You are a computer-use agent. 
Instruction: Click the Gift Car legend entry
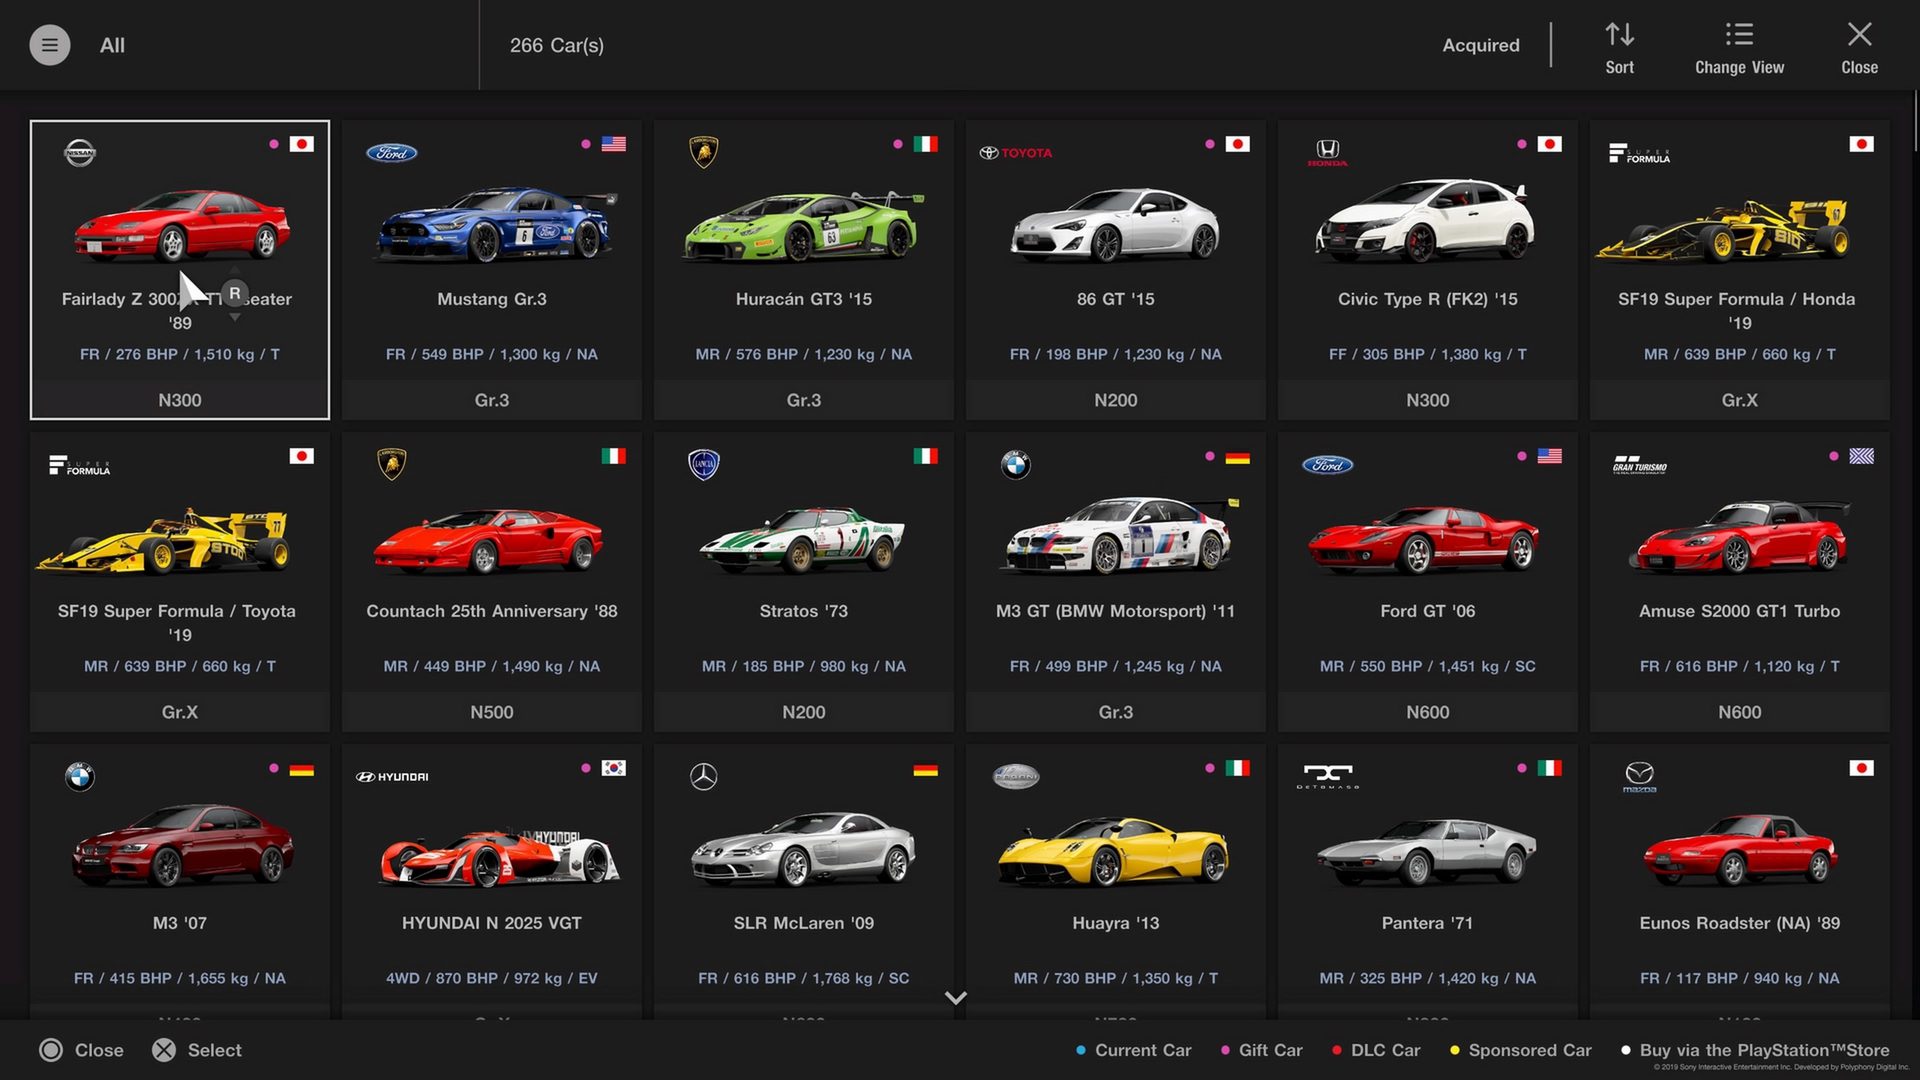[1262, 1050]
